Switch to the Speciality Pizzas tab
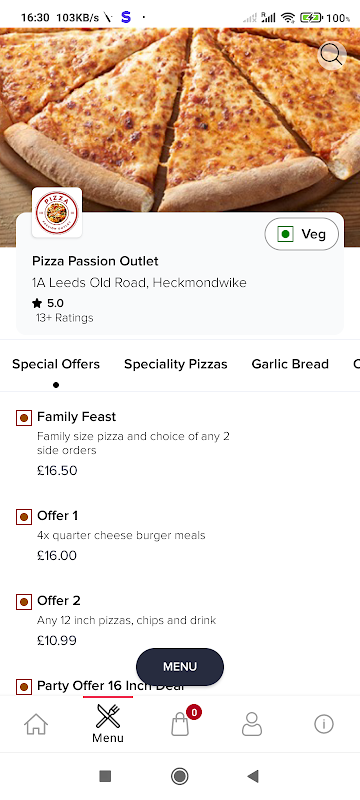 tap(176, 364)
